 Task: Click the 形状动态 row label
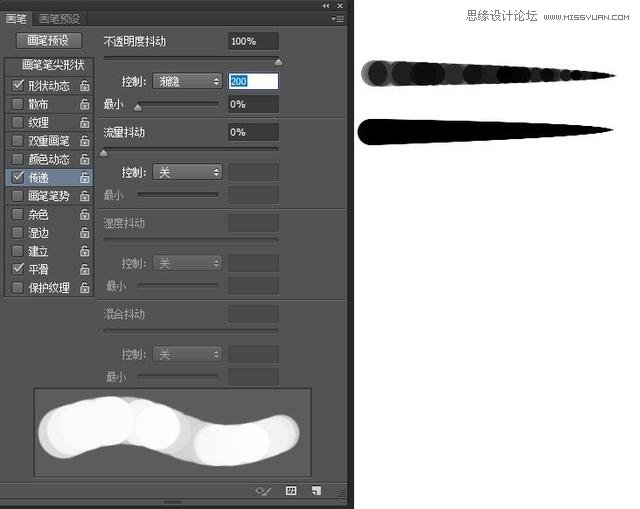49,86
